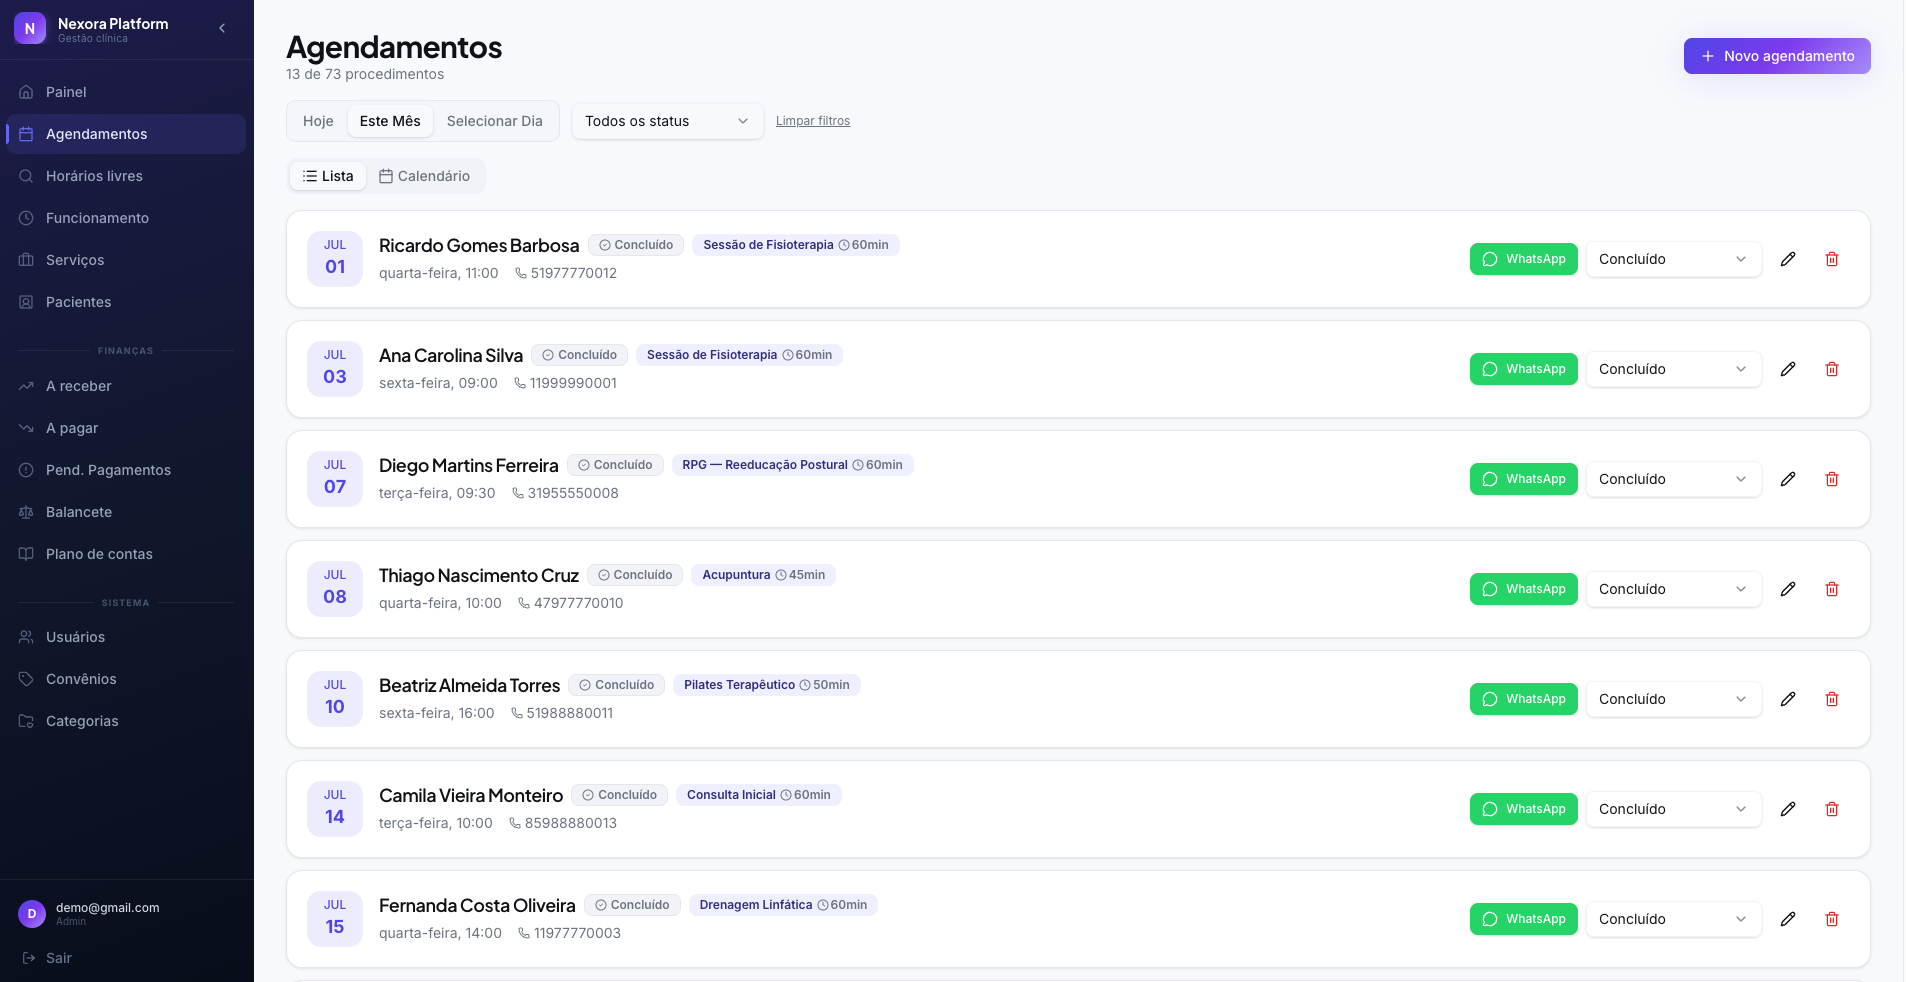
Task: Open status dropdown for Thiago Nascimento Cruz
Action: click(x=1673, y=589)
